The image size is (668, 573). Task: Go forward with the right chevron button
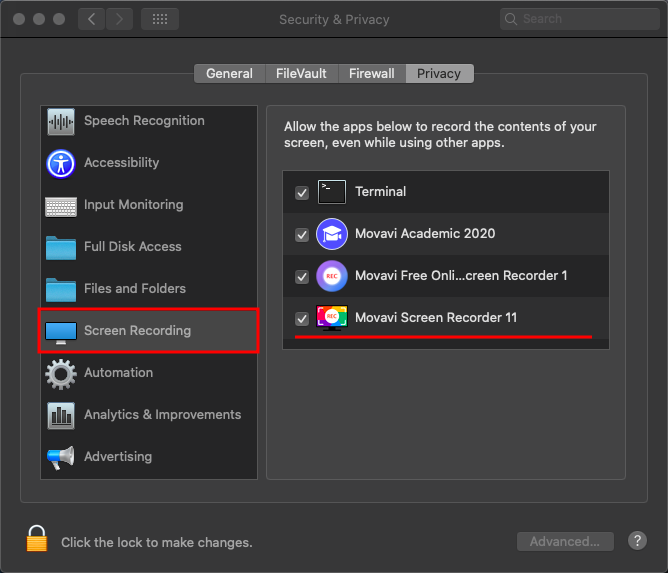tap(119, 19)
